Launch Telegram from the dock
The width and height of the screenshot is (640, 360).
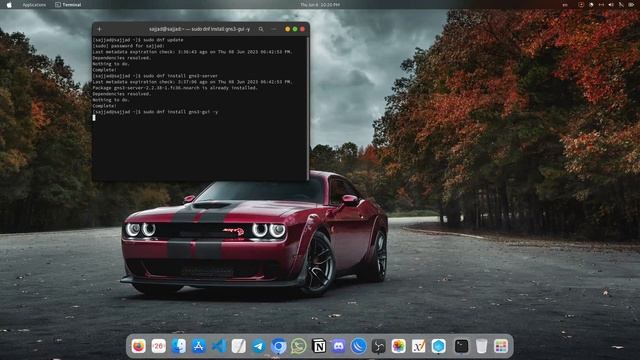pyautogui.click(x=259, y=346)
